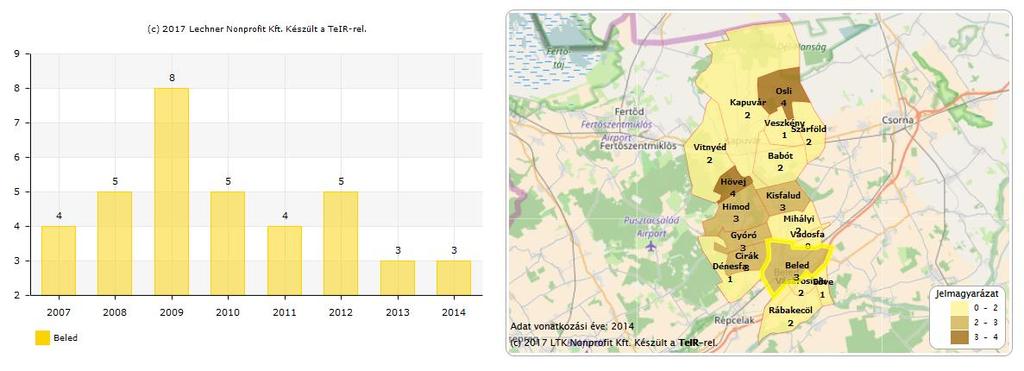The height and width of the screenshot is (371, 1024).
Task: Select the 2014 bar in the chart
Action: pyautogui.click(x=454, y=278)
